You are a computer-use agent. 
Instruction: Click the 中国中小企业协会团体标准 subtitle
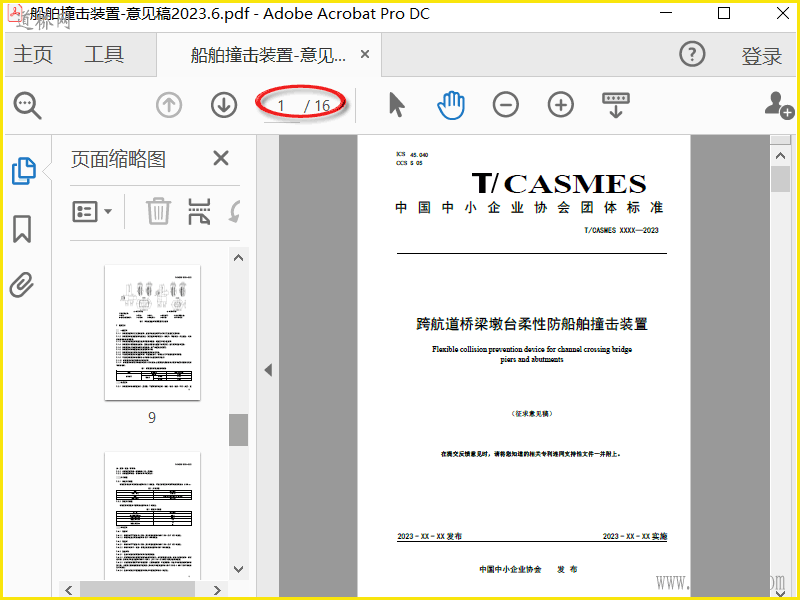(x=529, y=207)
